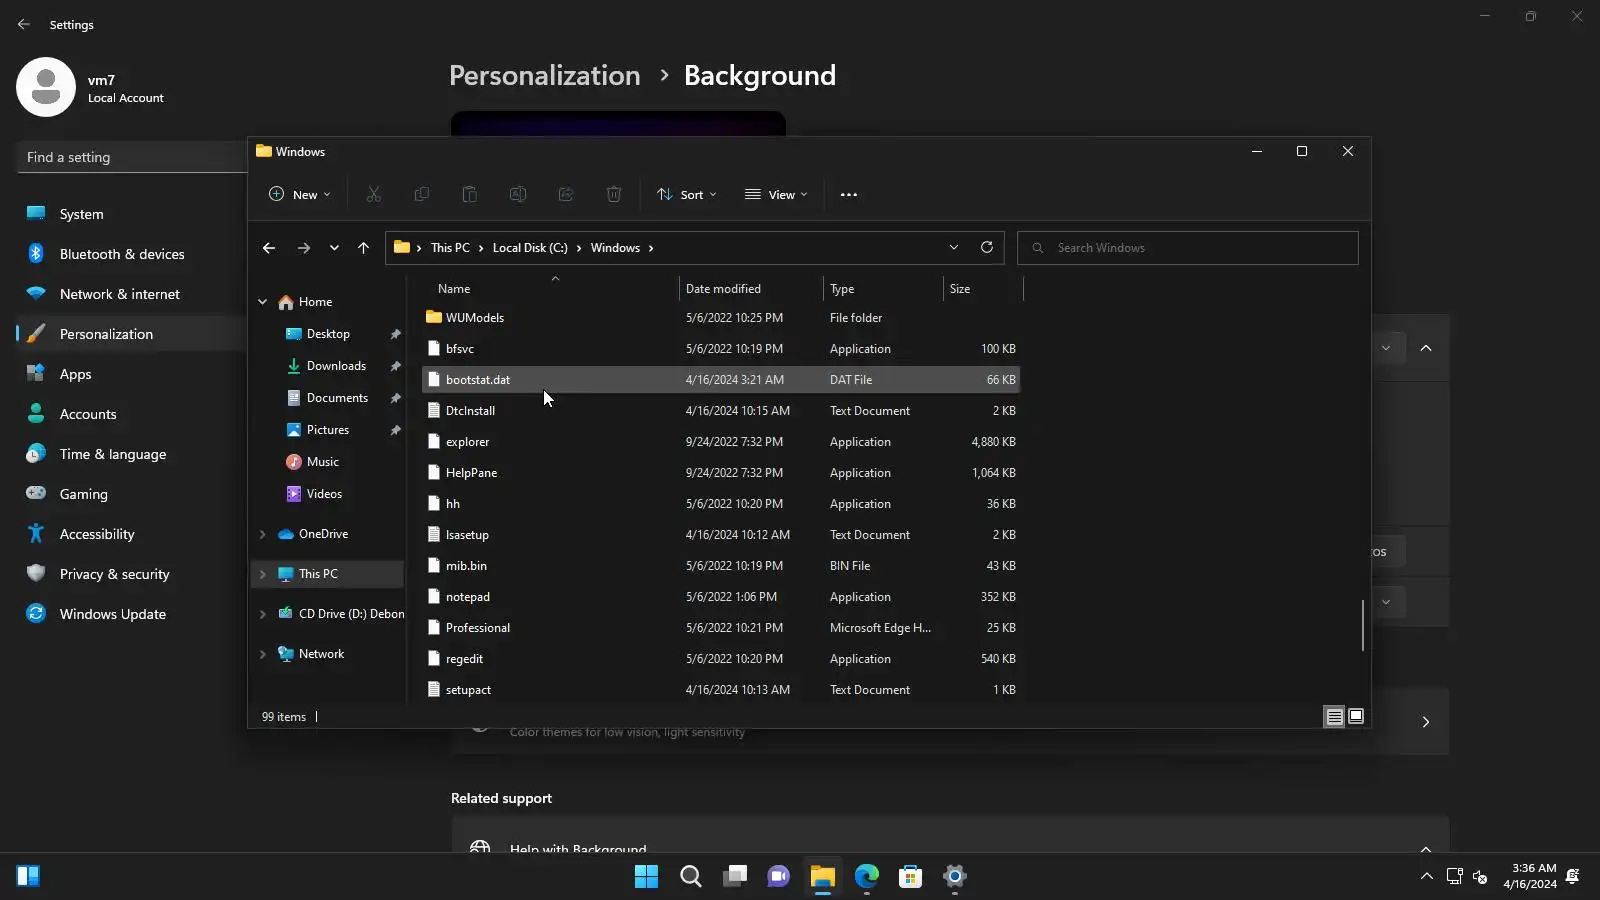This screenshot has width=1600, height=900.
Task: Open the Sort dropdown menu
Action: click(x=687, y=195)
